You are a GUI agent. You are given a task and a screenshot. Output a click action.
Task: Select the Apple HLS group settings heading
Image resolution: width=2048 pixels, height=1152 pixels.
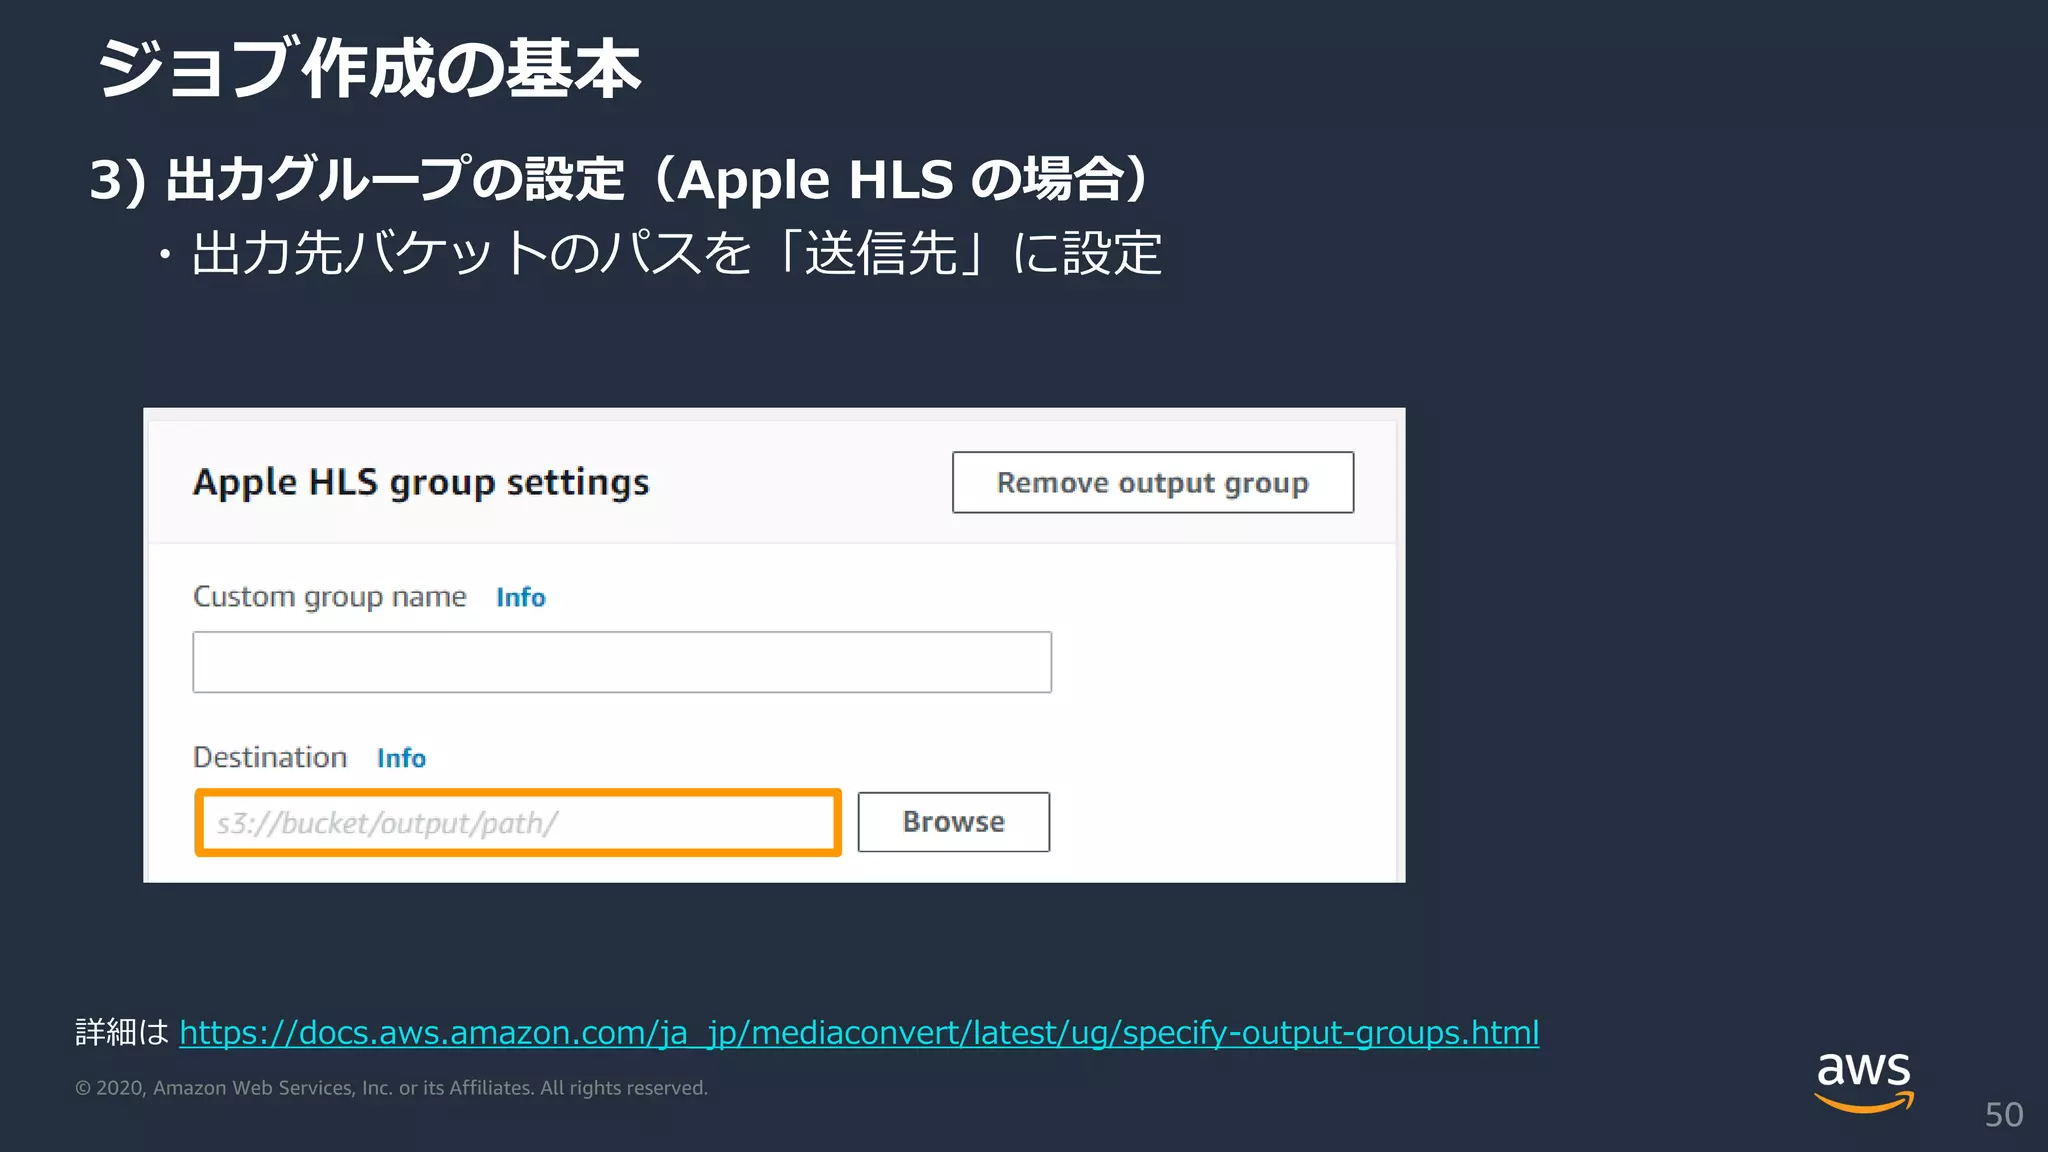coord(421,483)
